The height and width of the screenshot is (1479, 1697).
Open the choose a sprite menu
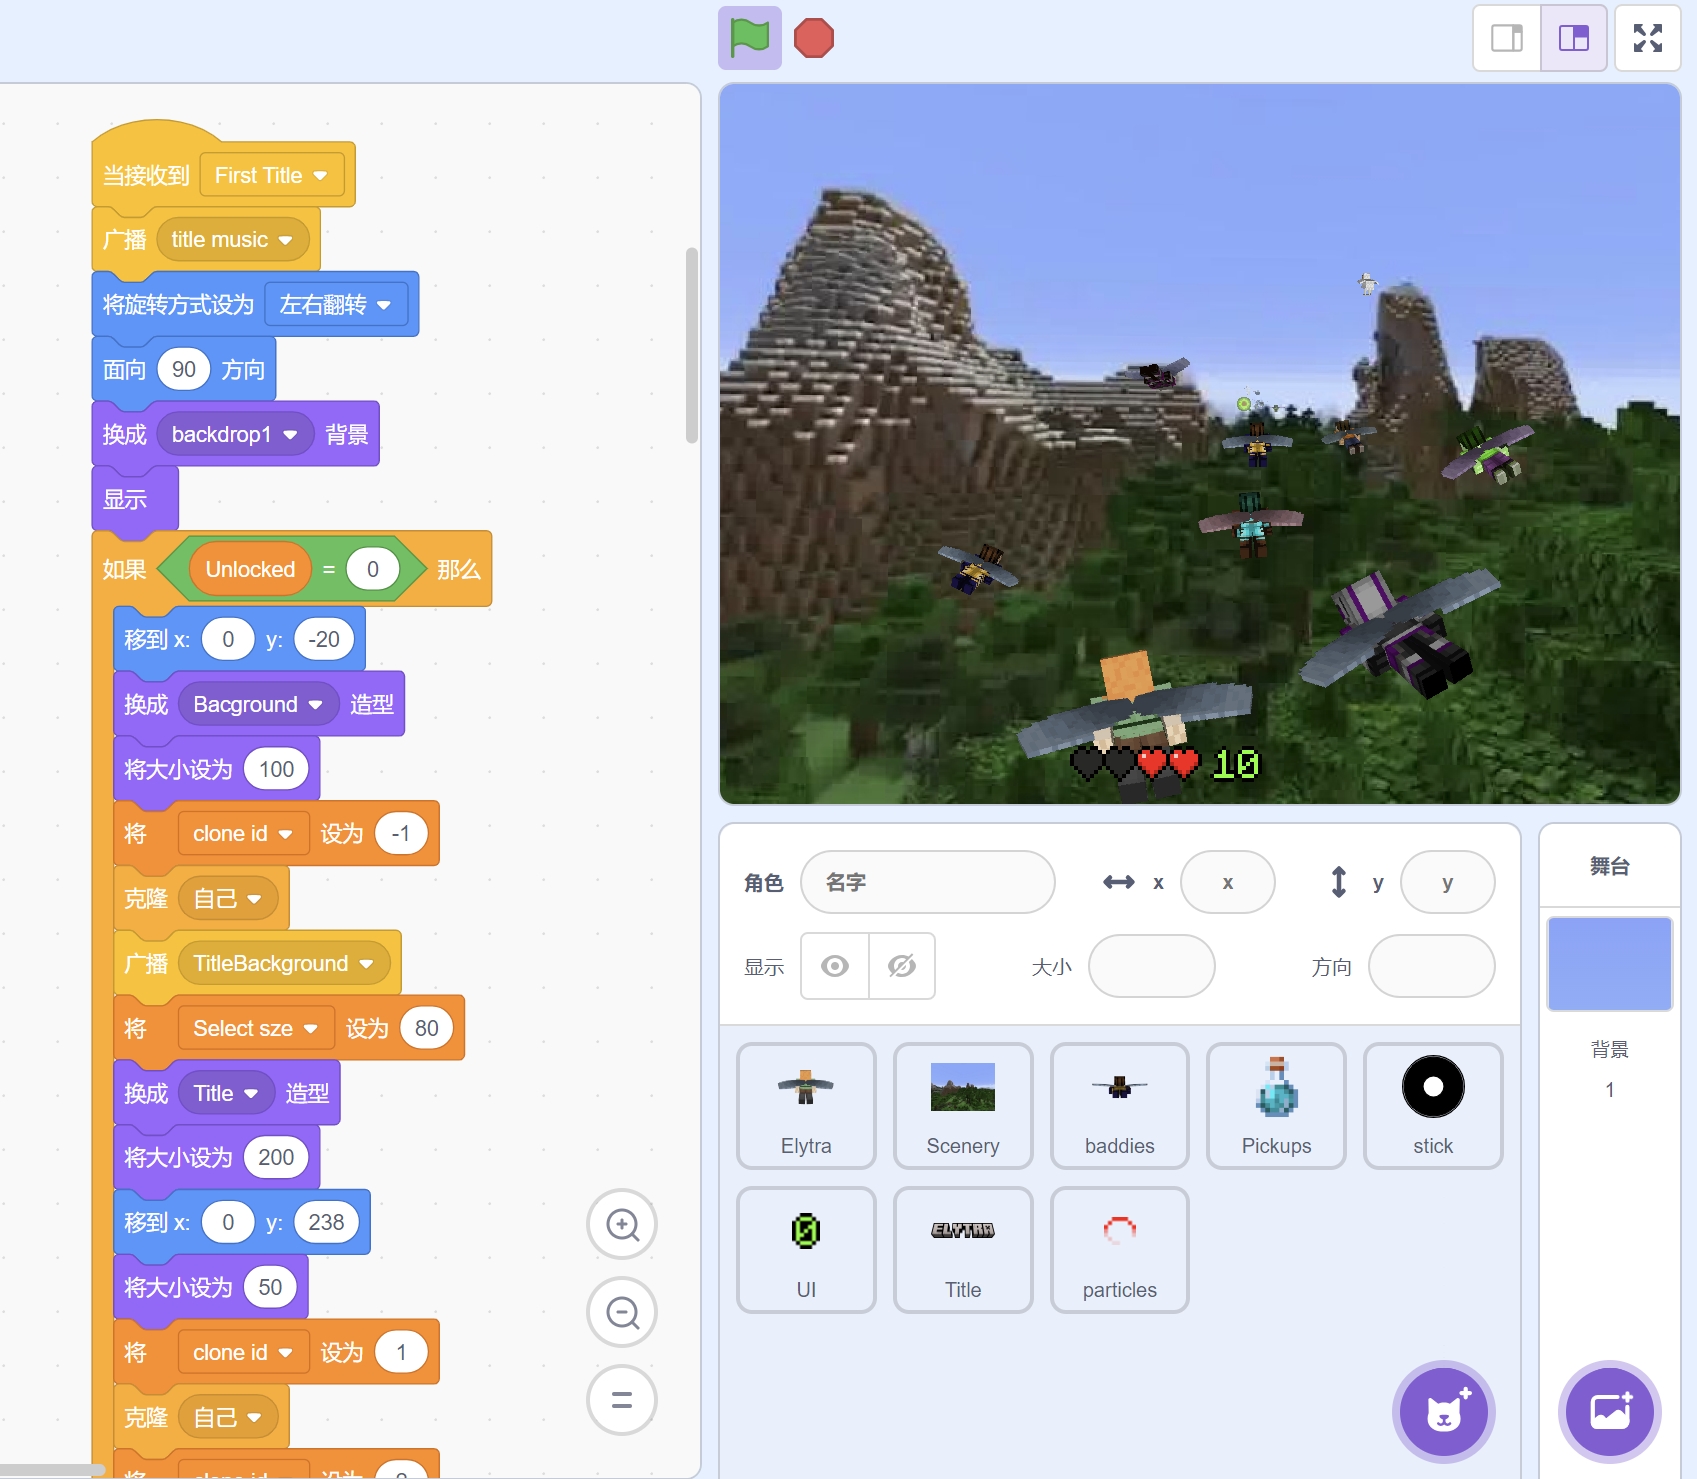pyautogui.click(x=1443, y=1411)
